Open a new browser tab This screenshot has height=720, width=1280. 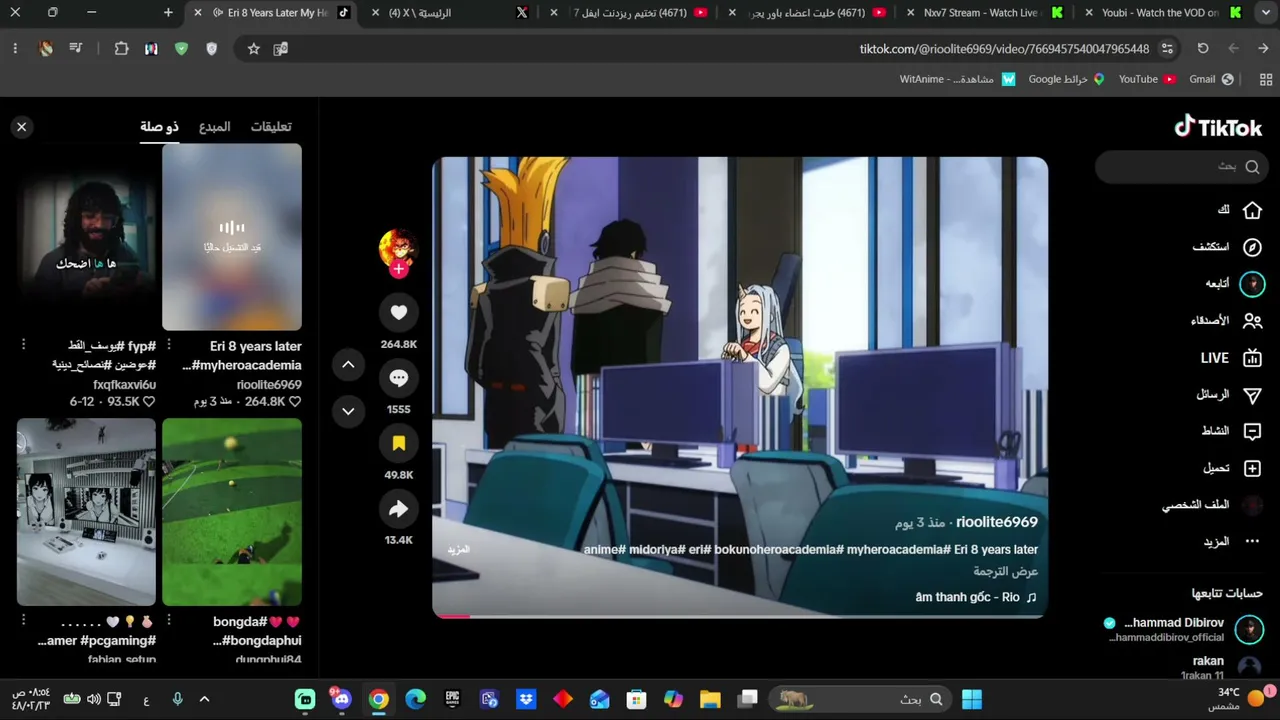click(x=168, y=13)
